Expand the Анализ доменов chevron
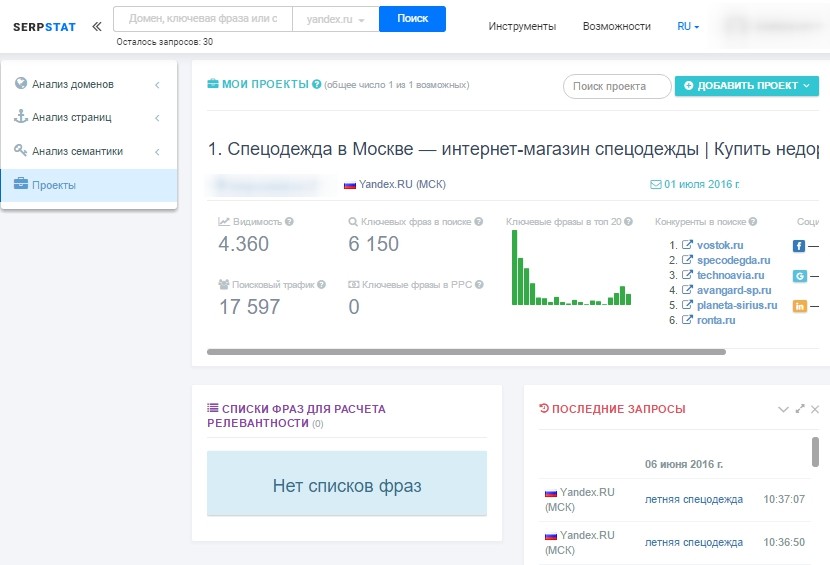The image size is (830, 565). pos(157,85)
